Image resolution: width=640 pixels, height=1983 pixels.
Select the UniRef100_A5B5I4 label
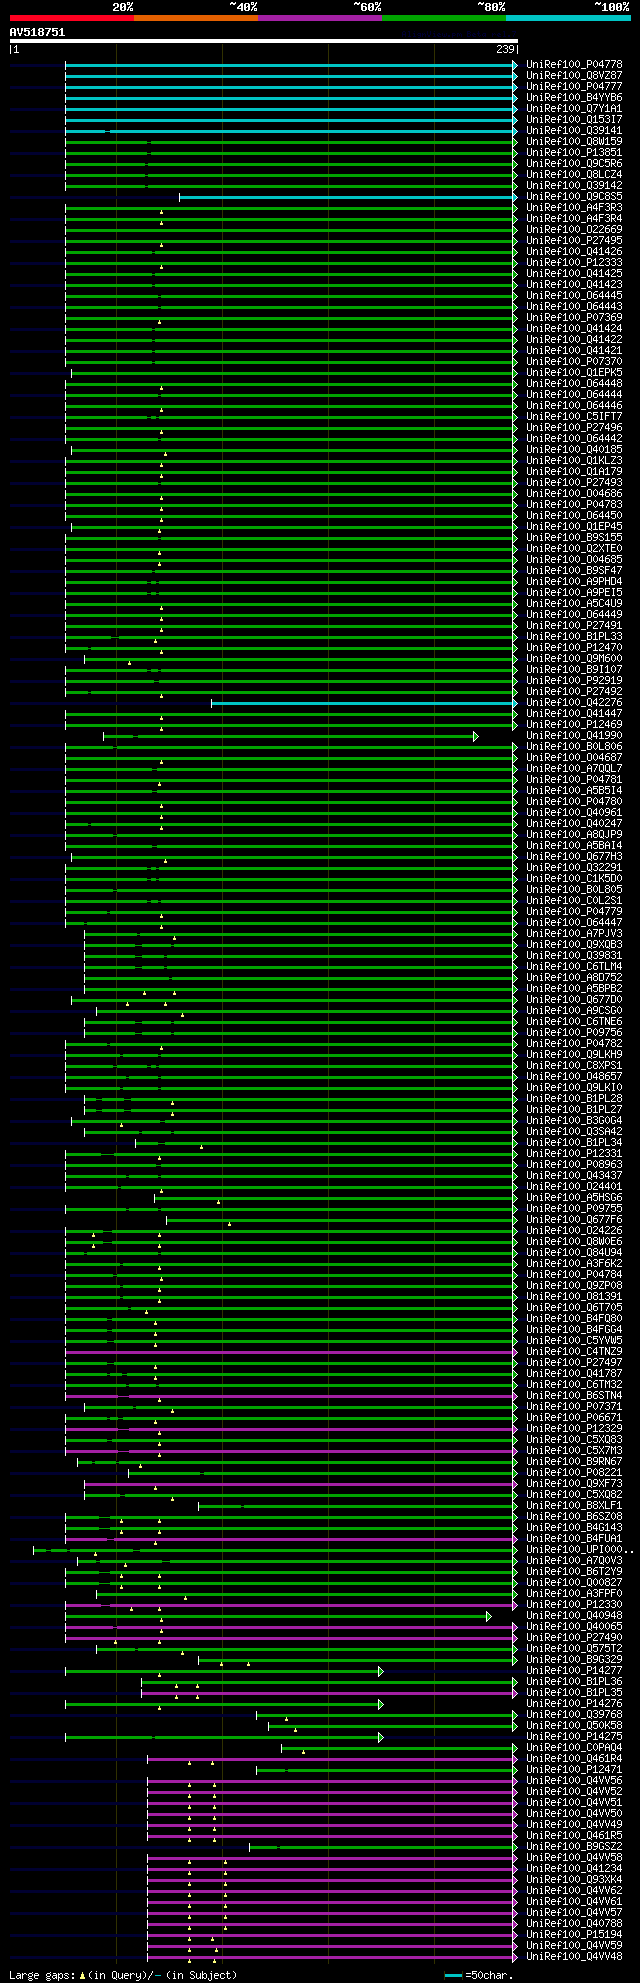pyautogui.click(x=574, y=791)
